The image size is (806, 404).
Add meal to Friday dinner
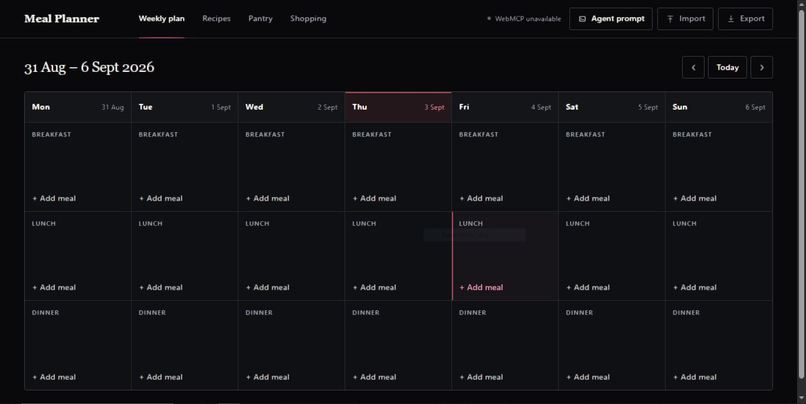tap(482, 377)
